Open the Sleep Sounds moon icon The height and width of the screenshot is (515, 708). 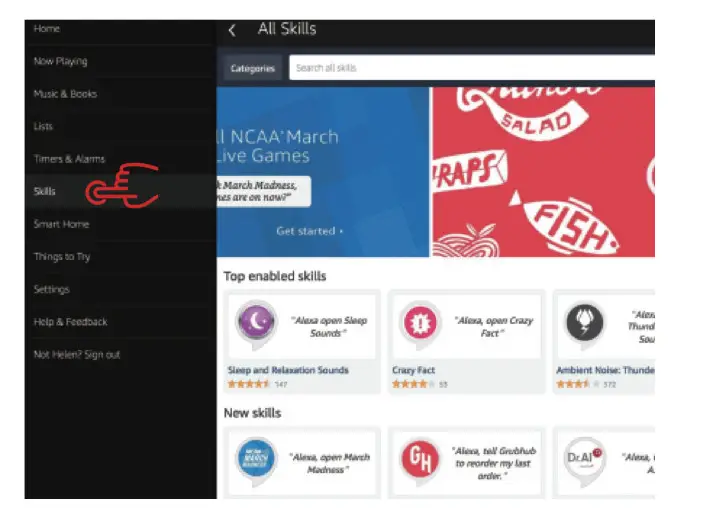tap(256, 322)
